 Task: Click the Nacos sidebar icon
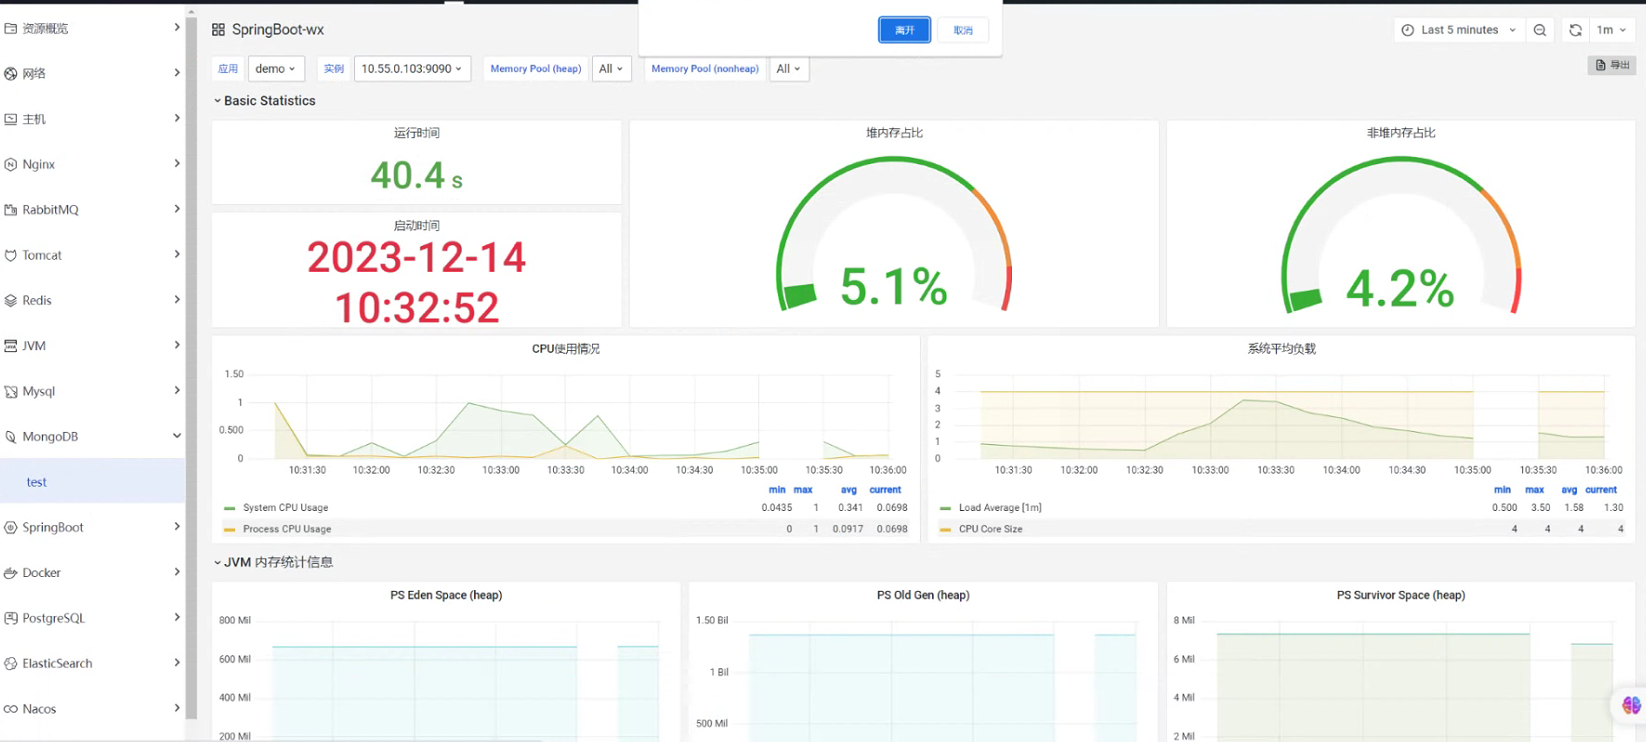(11, 709)
